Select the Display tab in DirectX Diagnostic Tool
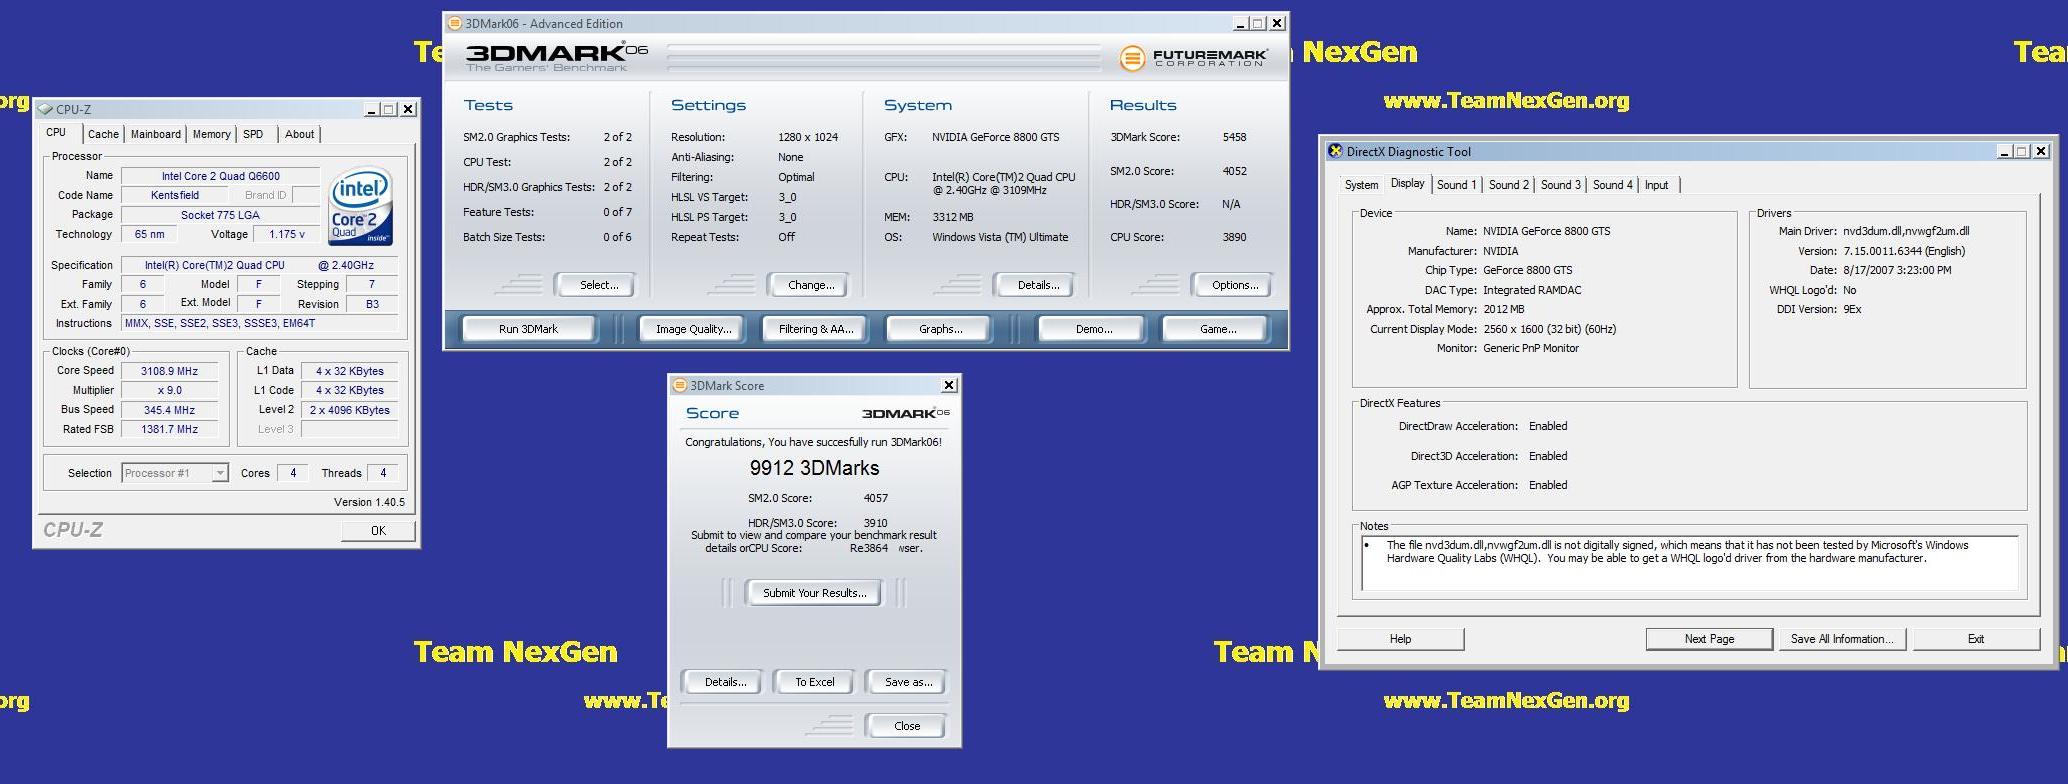This screenshot has height=784, width=2068. point(1407,183)
